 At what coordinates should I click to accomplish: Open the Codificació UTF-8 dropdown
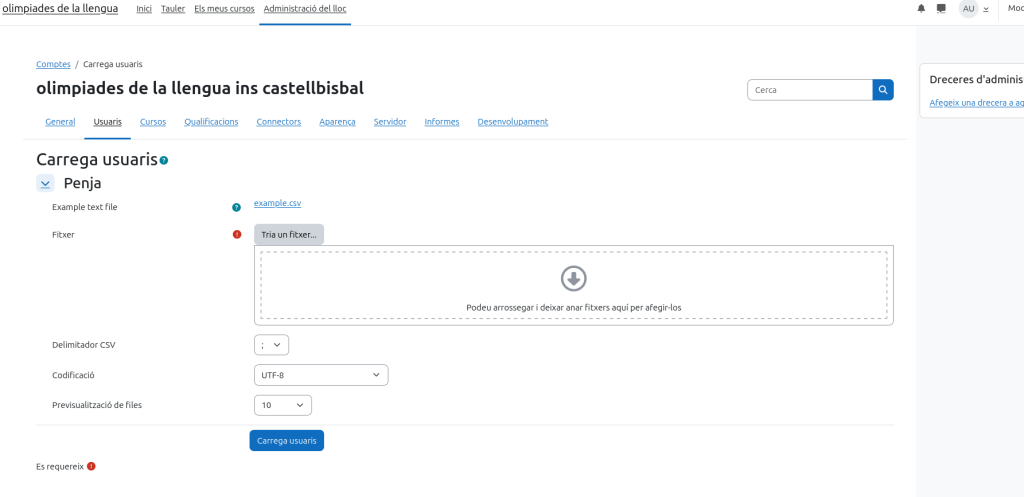coord(321,375)
